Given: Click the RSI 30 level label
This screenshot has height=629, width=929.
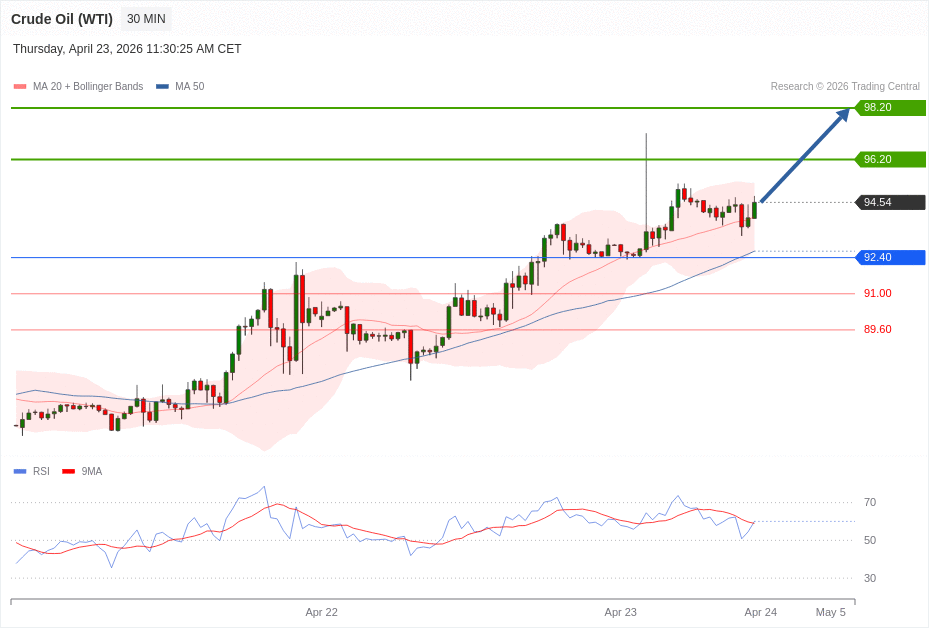Looking at the screenshot, I should pyautogui.click(x=870, y=578).
